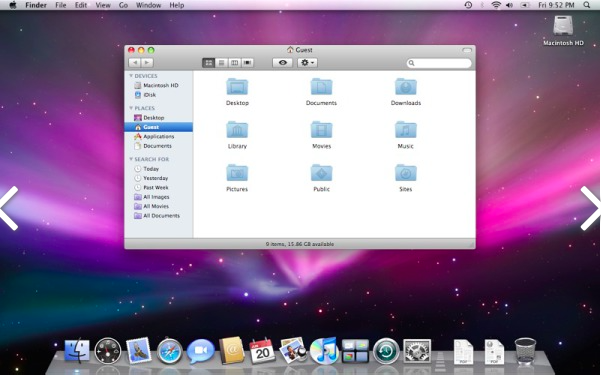The width and height of the screenshot is (601, 377).
Task: Open iChat from the Dock
Action: [200, 351]
